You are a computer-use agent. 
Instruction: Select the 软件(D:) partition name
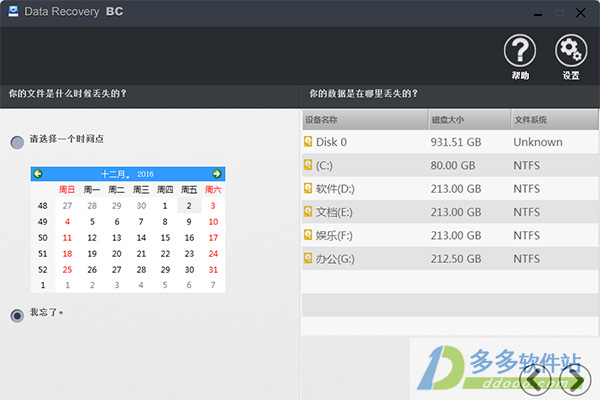click(x=335, y=189)
